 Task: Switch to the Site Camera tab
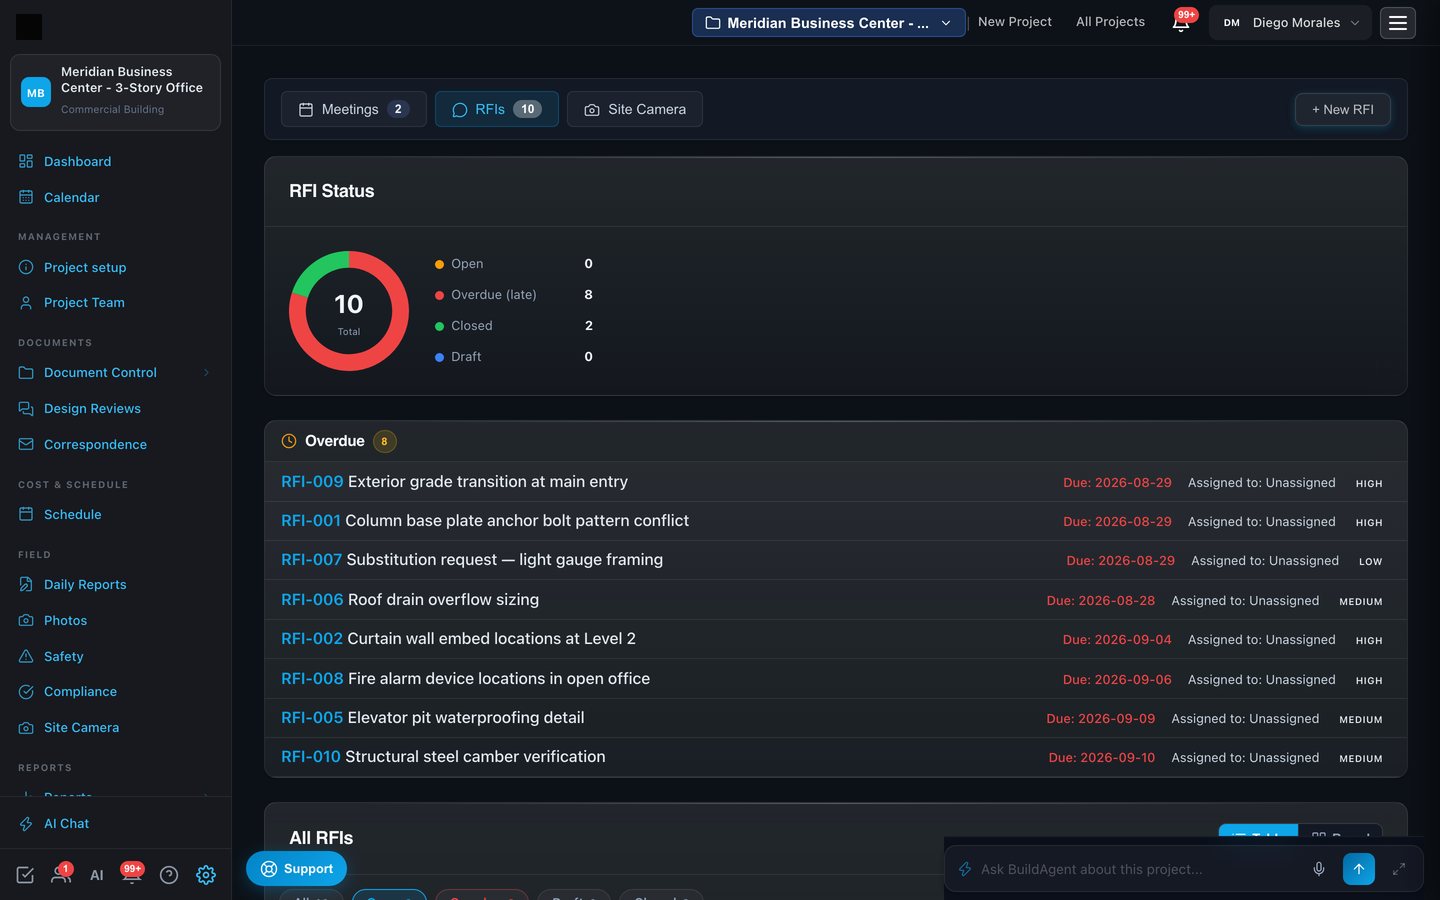635,109
